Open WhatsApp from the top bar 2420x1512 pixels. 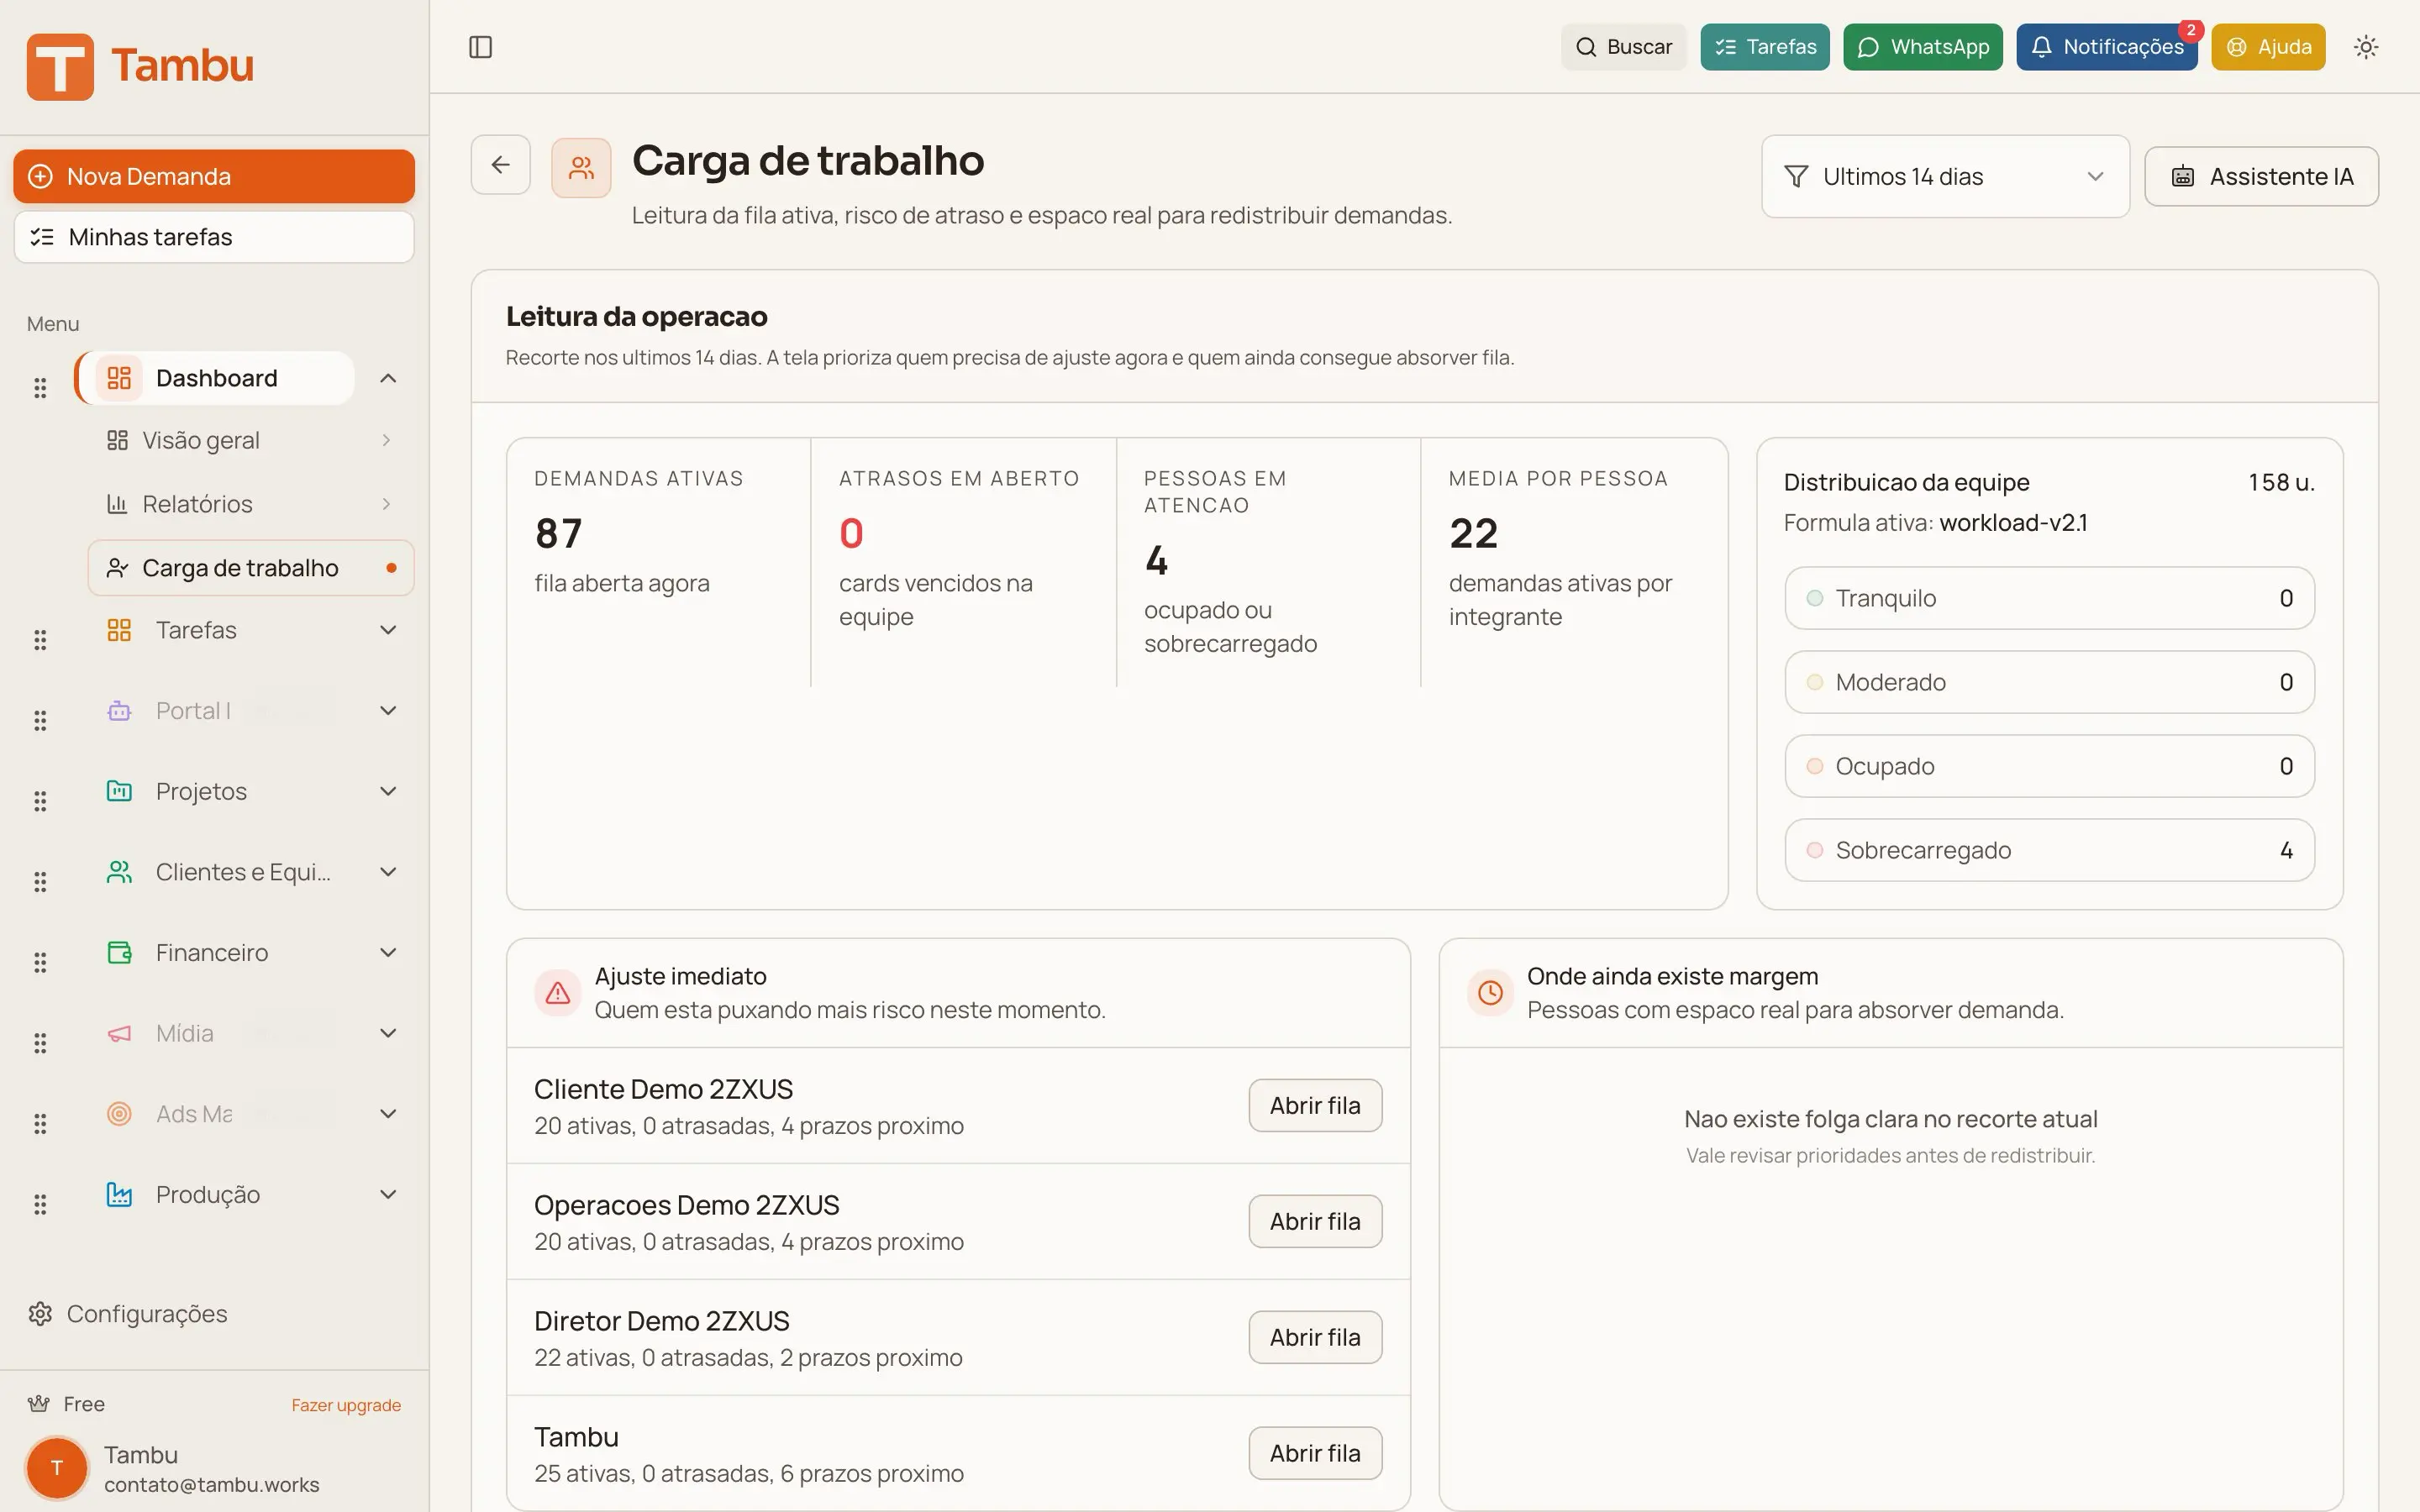point(1922,46)
